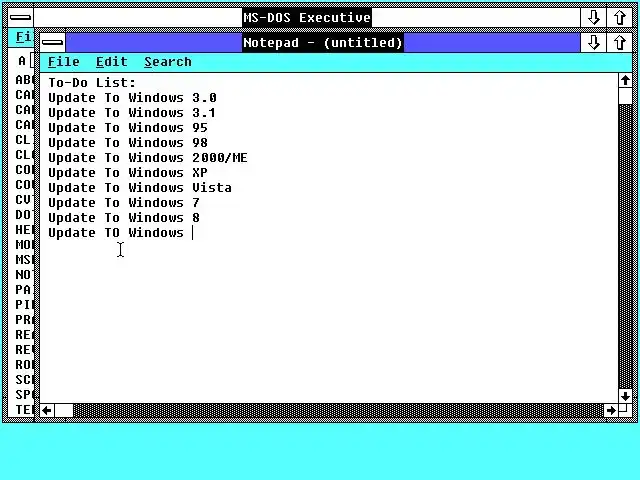Screen dimensions: 640x480
Task: Click the vertical scrollbar track
Action: (x=625, y=247)
